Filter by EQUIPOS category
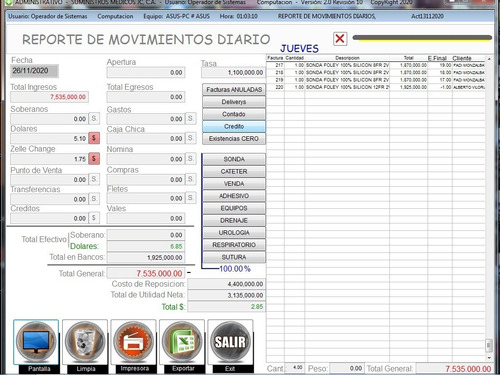The image size is (500, 375). tap(234, 208)
